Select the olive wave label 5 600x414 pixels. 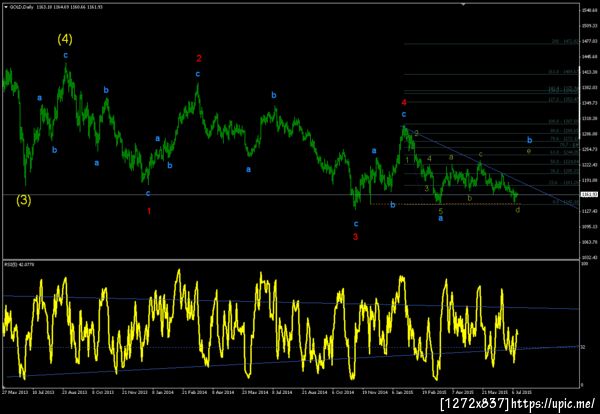point(440,211)
